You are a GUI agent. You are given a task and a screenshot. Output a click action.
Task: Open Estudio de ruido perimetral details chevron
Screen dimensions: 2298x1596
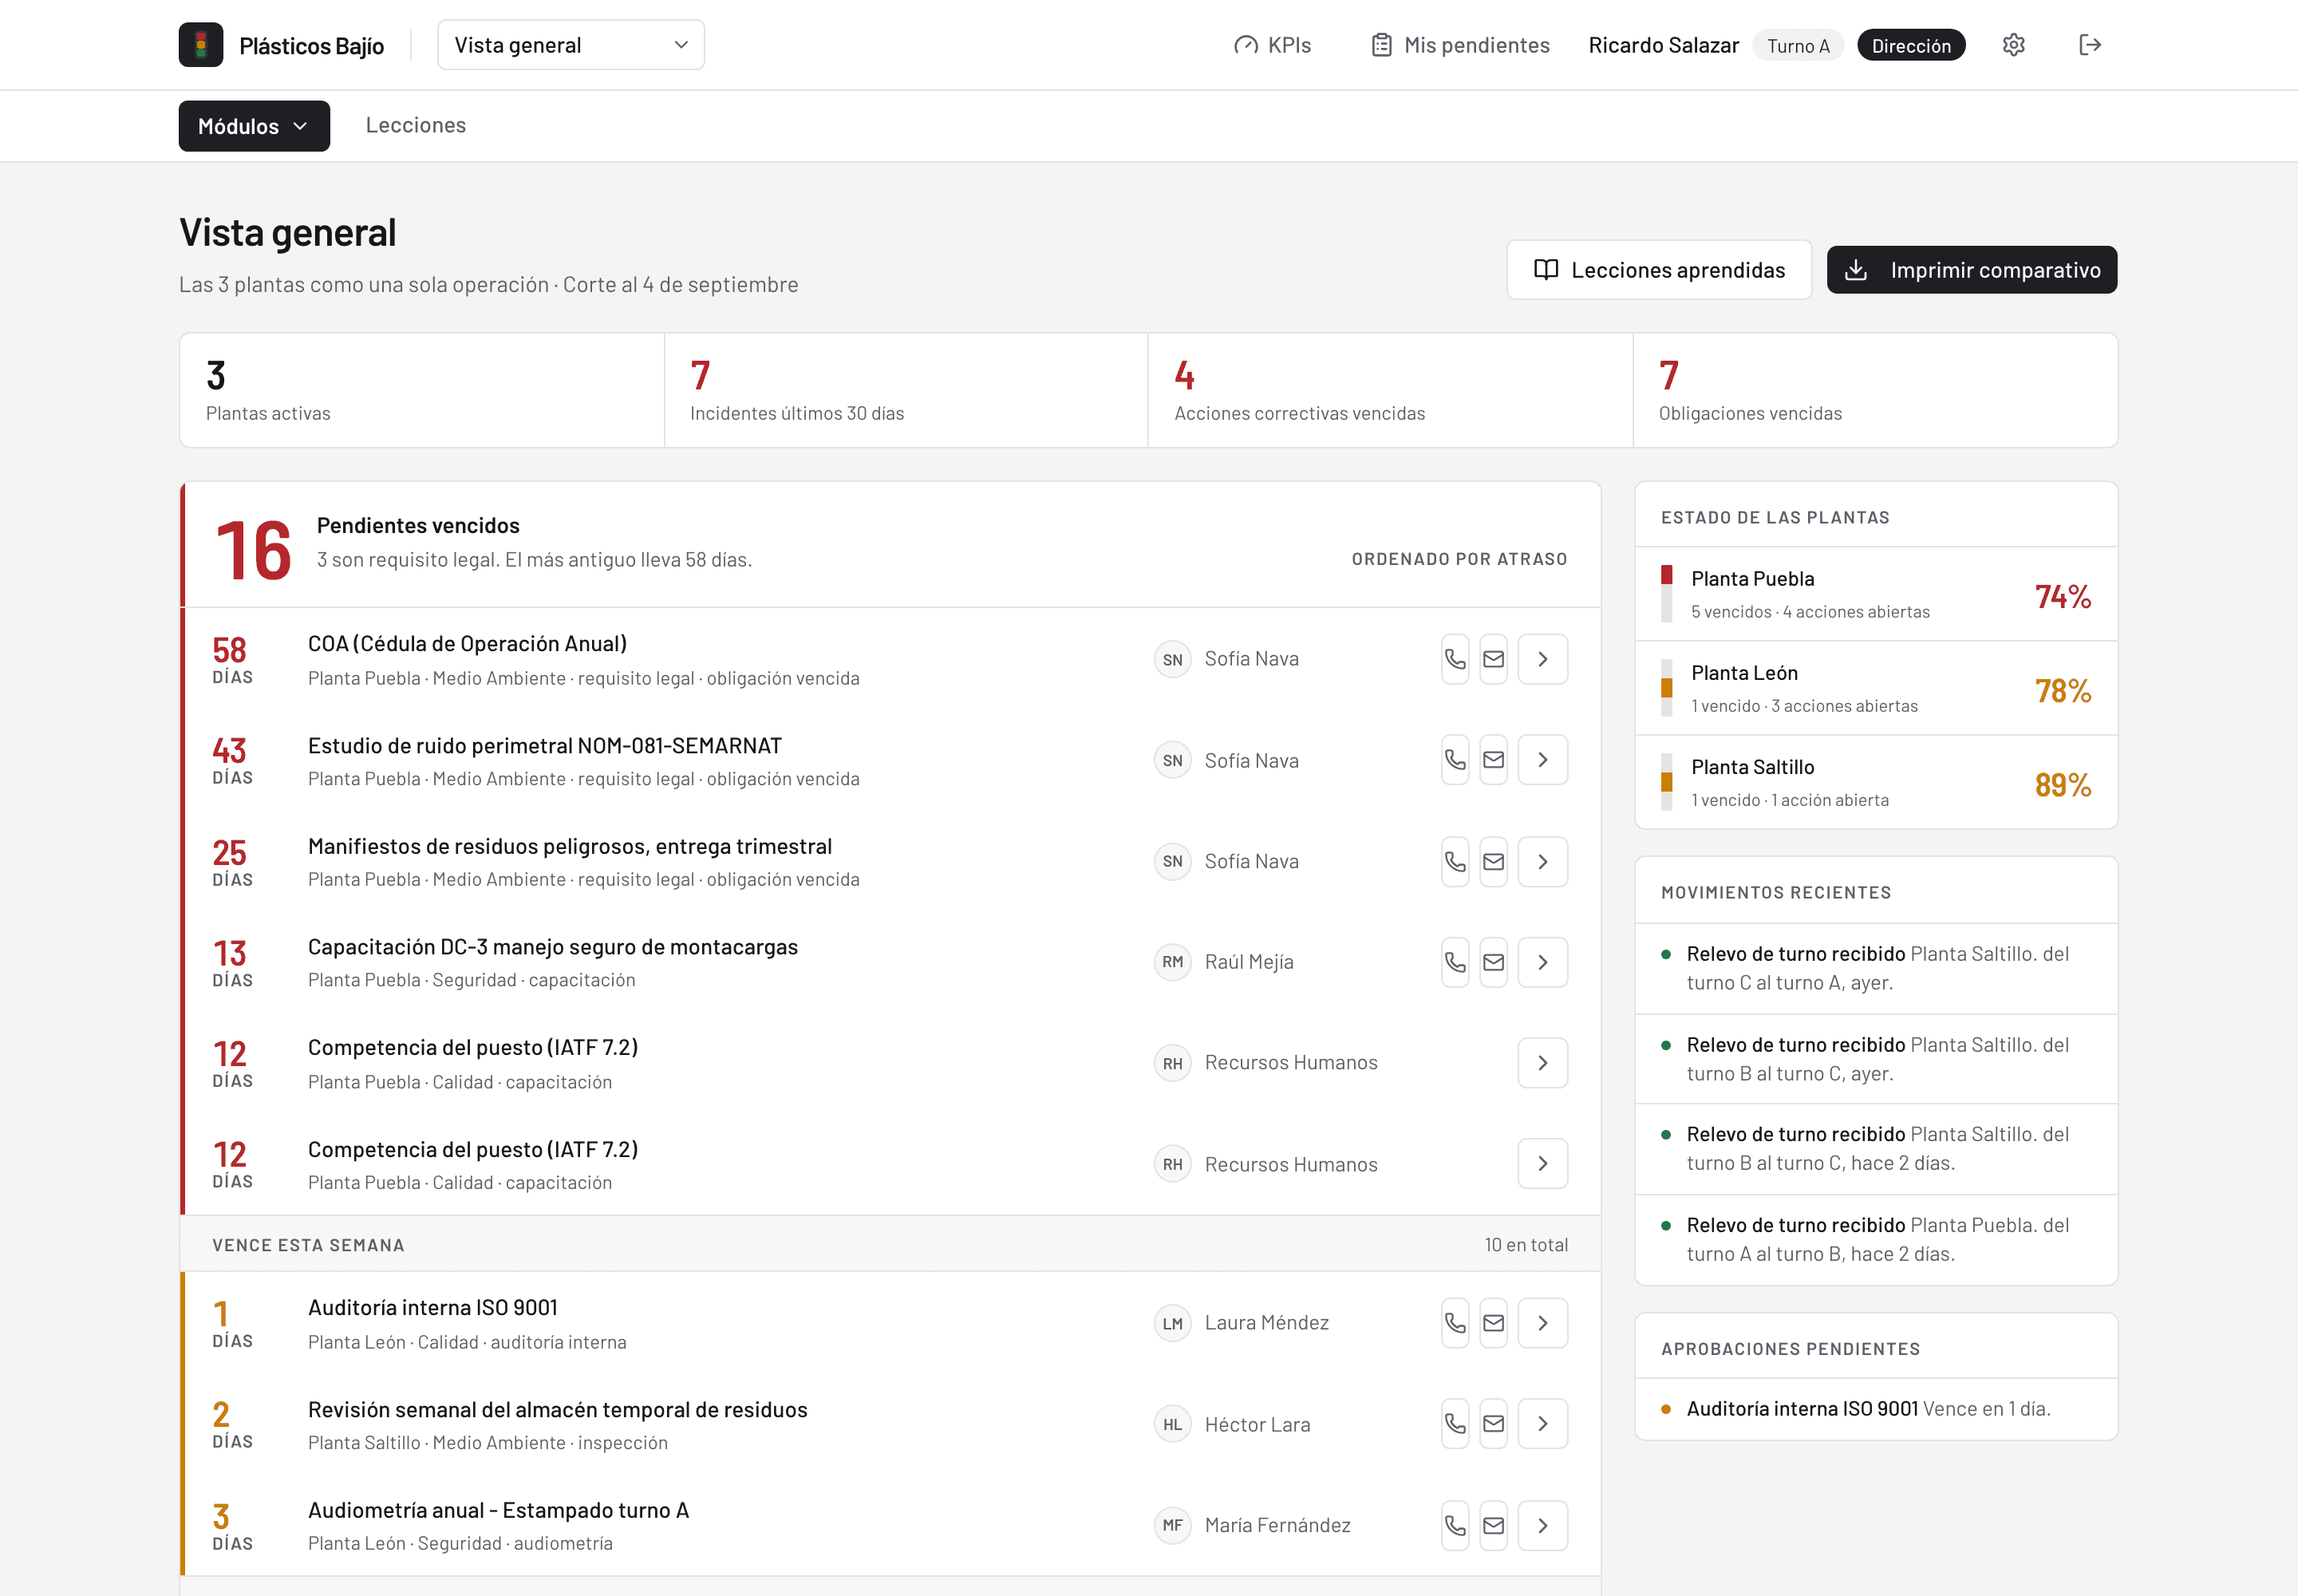click(1543, 760)
